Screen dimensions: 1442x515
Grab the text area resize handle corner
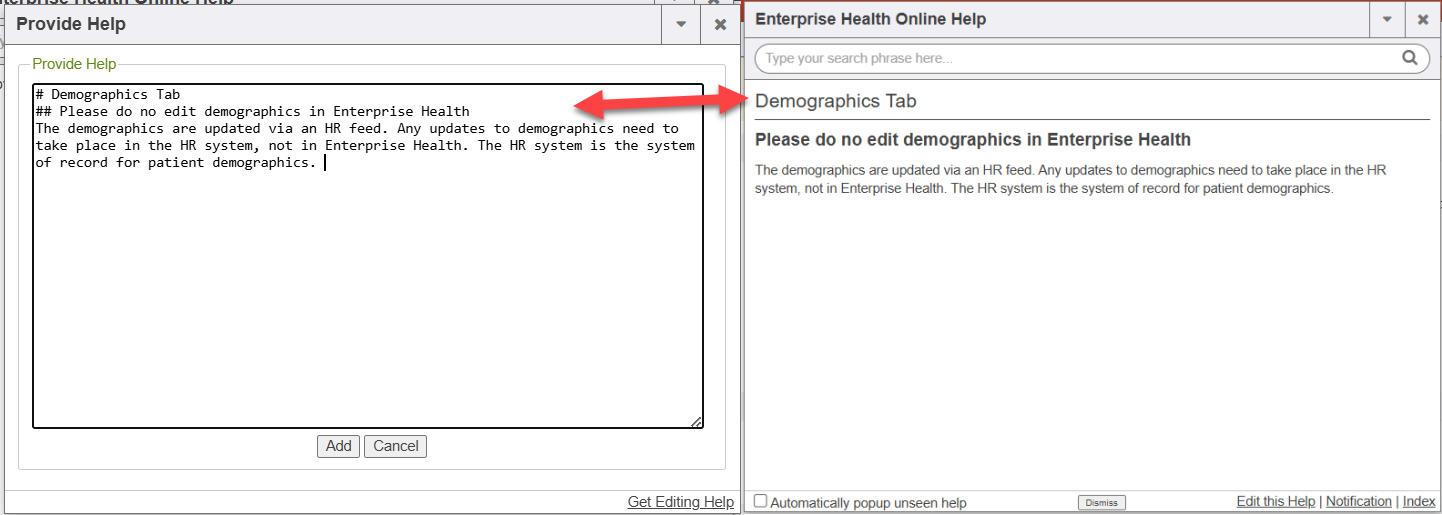tap(696, 422)
